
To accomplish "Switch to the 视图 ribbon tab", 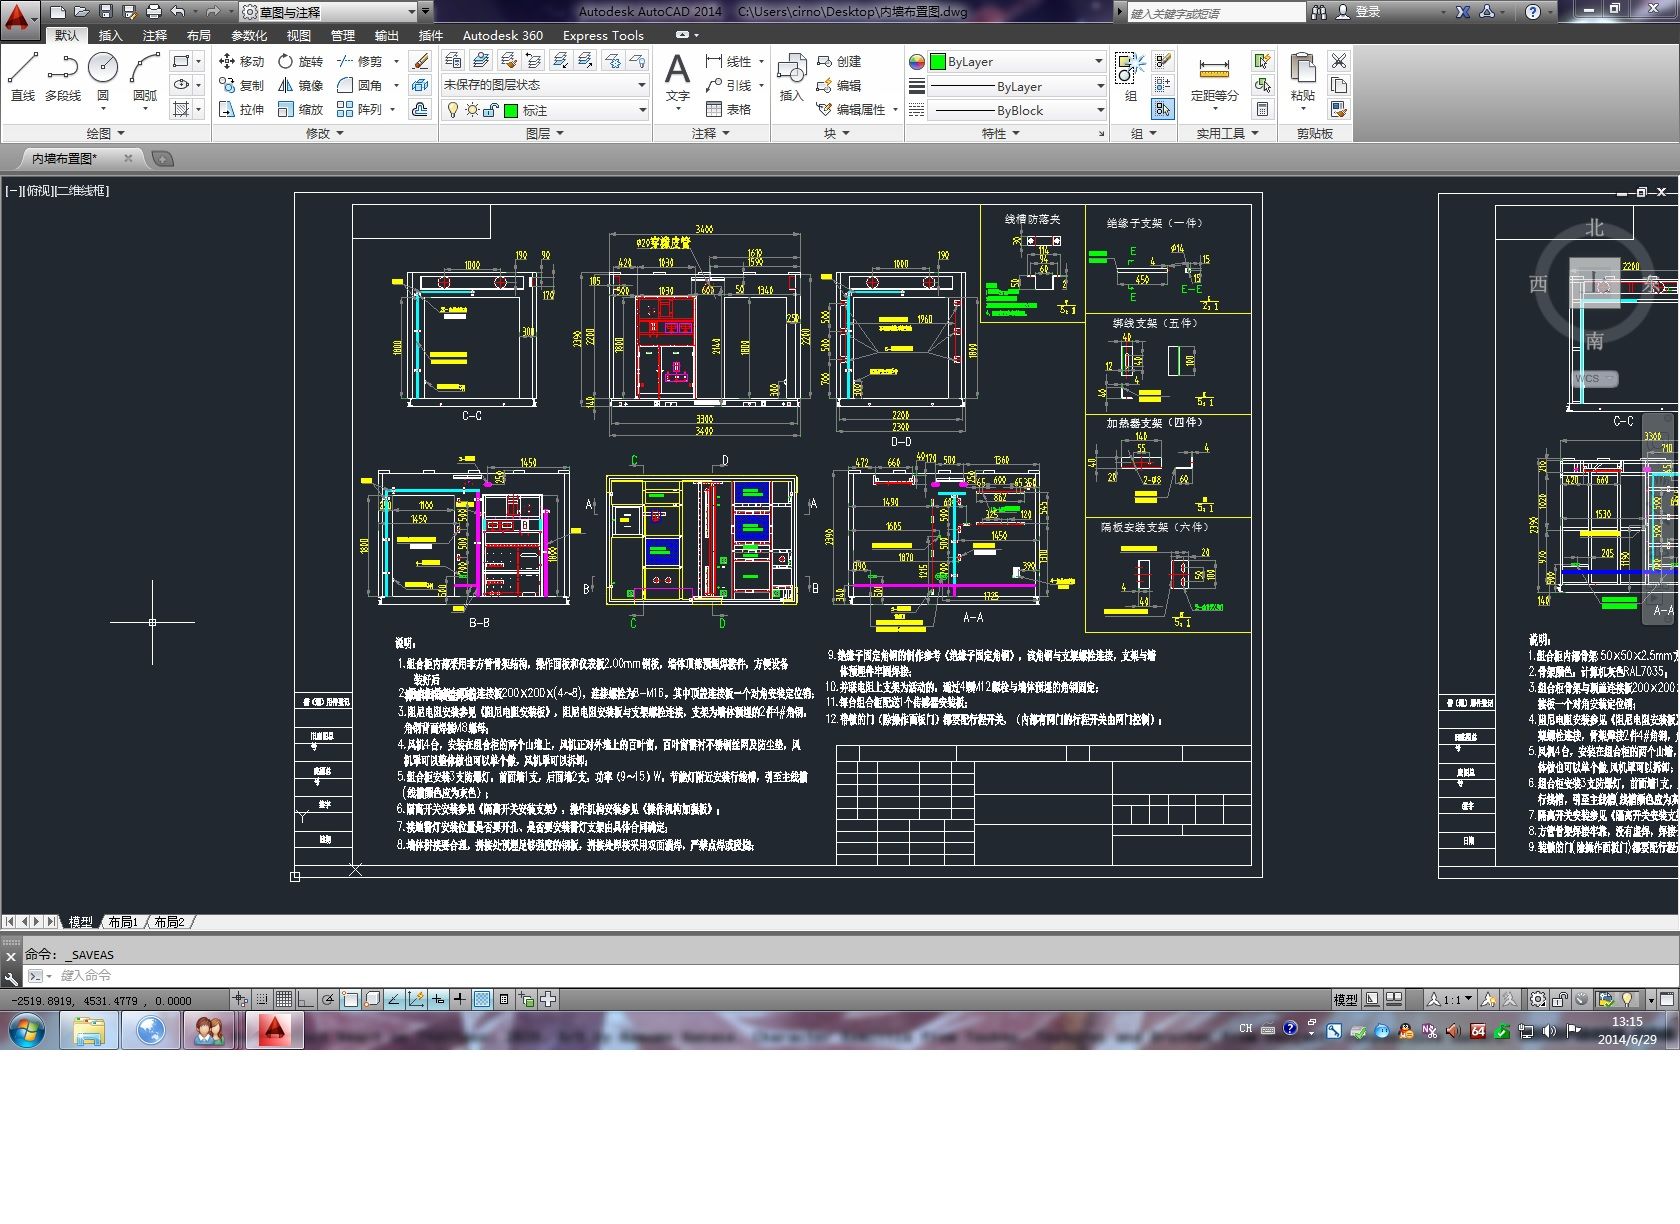I will click(x=298, y=35).
